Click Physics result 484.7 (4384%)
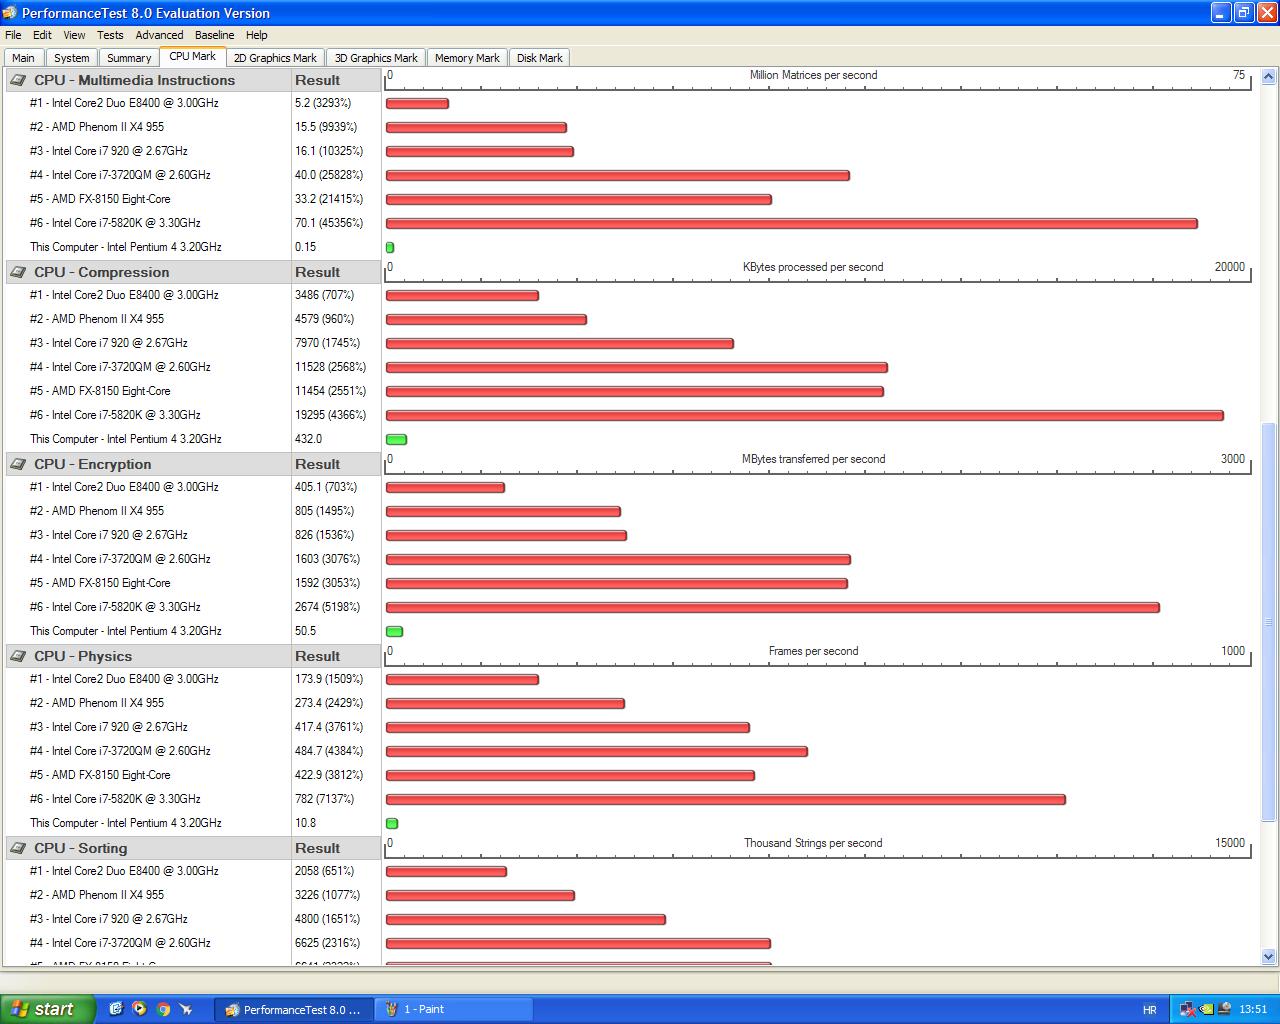Image resolution: width=1280 pixels, height=1024 pixels. pyautogui.click(x=329, y=751)
